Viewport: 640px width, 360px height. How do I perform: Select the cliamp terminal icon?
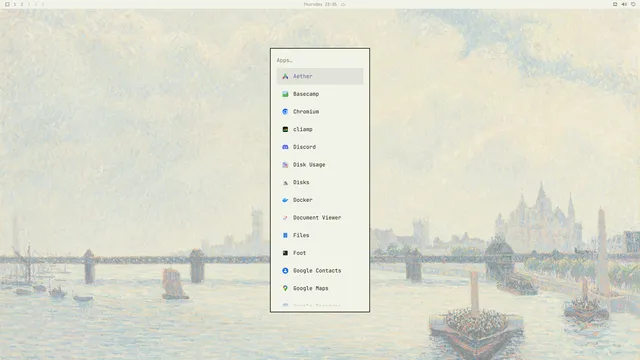(285, 129)
